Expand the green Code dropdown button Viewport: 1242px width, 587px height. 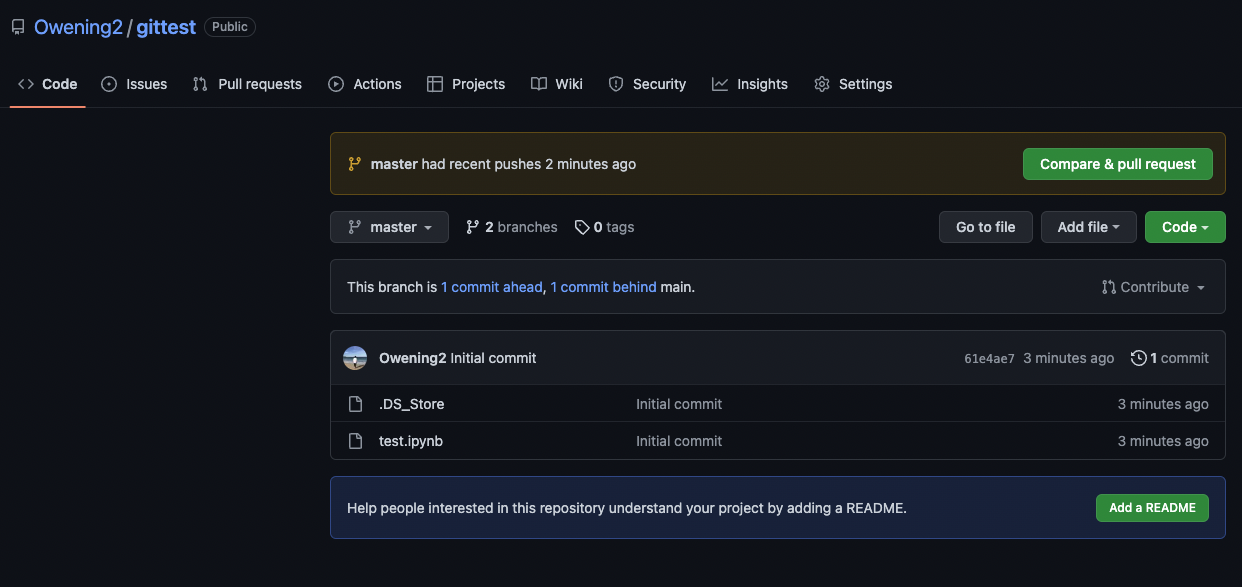1186,227
